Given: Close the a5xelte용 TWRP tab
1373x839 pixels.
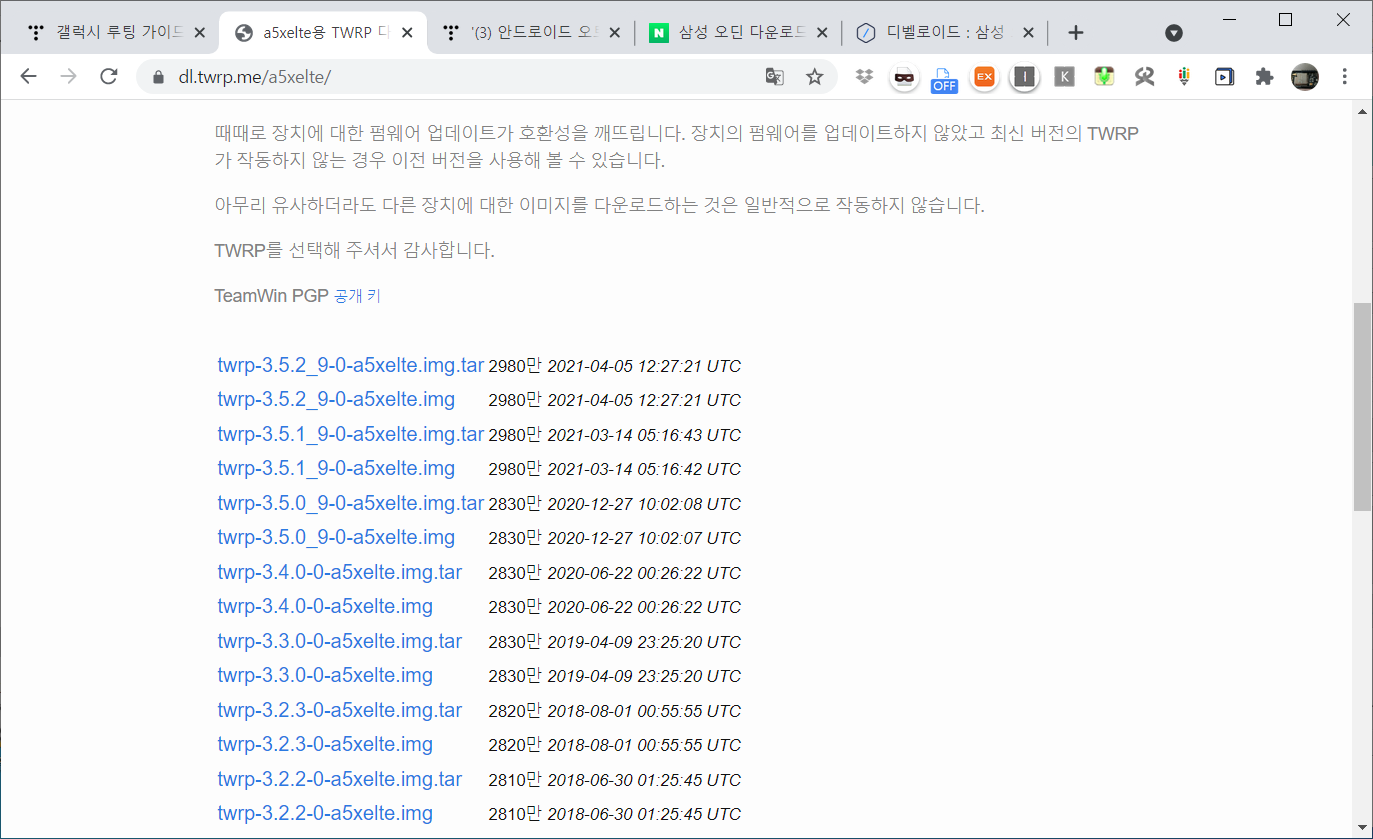Looking at the screenshot, I should click(x=408, y=33).
